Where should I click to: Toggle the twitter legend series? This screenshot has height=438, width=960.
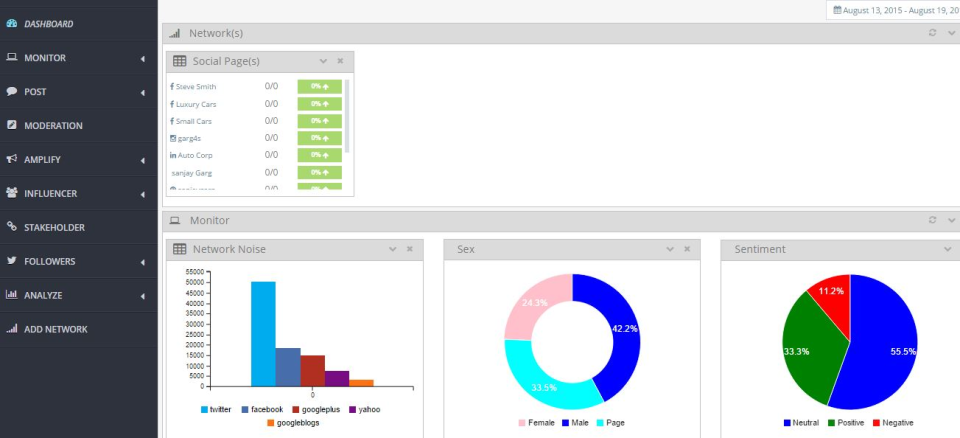[215, 409]
